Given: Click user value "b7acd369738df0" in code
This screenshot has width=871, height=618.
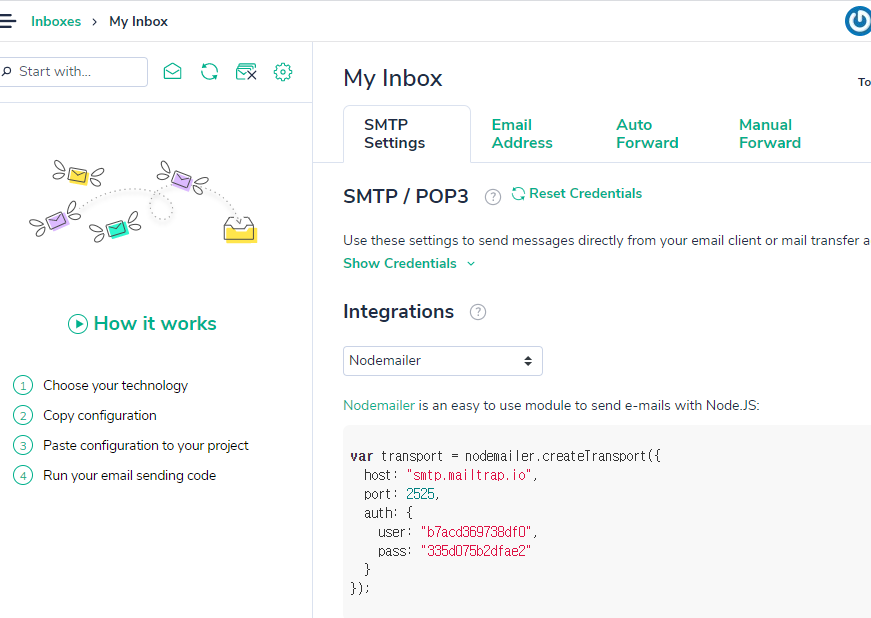Looking at the screenshot, I should pyautogui.click(x=476, y=532).
